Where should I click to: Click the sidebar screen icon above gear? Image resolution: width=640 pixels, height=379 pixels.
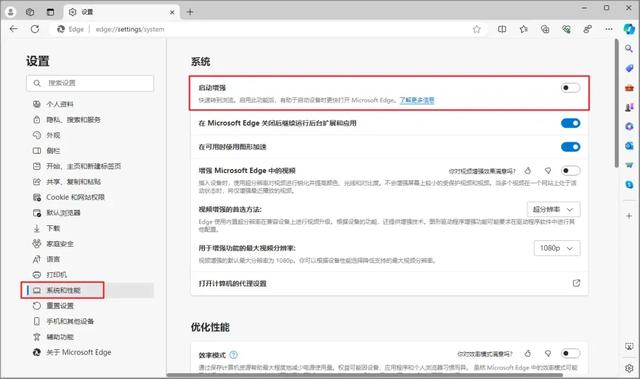pos(629,347)
